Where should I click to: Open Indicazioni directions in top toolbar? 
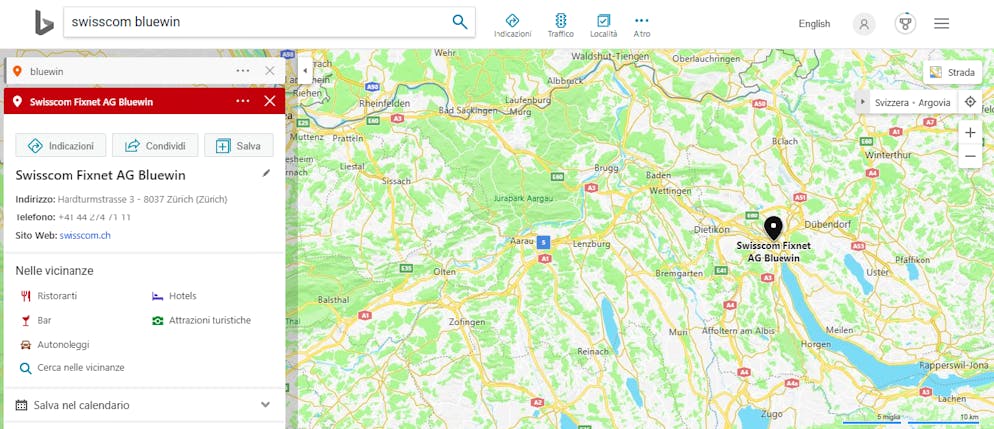512,26
